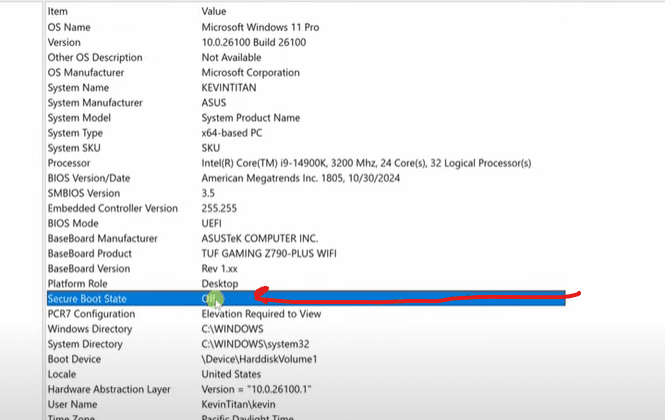Viewport: 665px width, 420px height.
Task: Click the Item column header
Action: tap(58, 12)
